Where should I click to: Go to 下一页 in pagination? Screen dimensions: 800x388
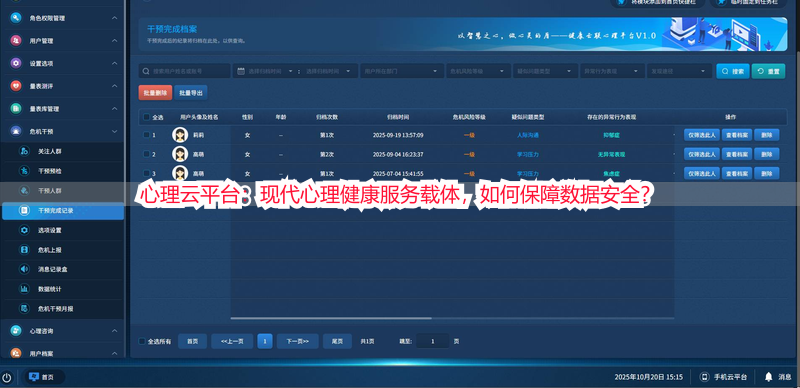tap(297, 341)
